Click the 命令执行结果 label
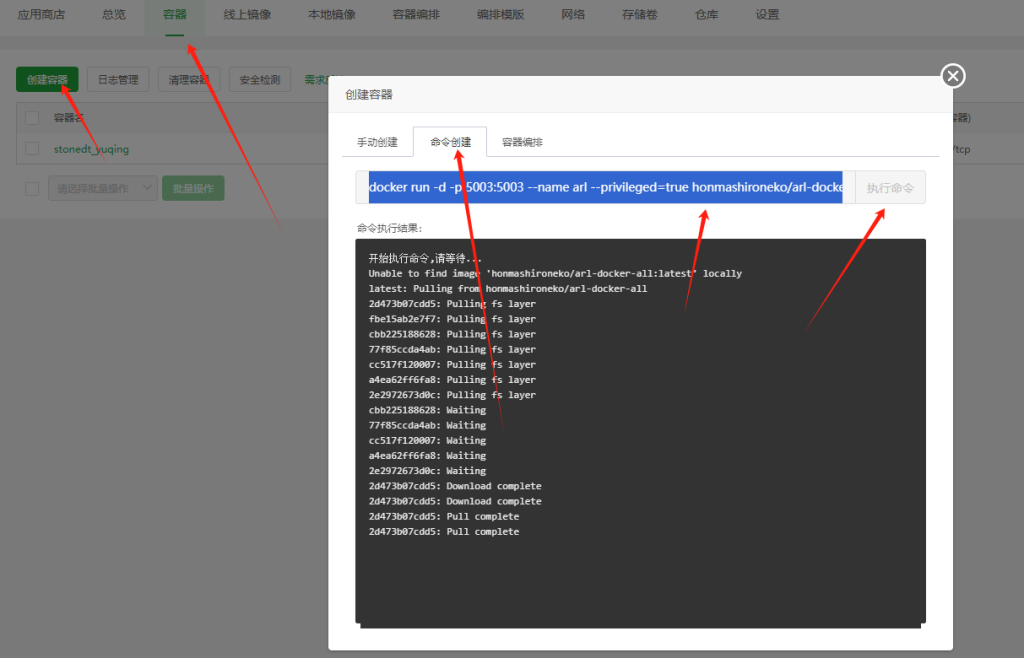Screen dimensions: 1024x658 390,228
